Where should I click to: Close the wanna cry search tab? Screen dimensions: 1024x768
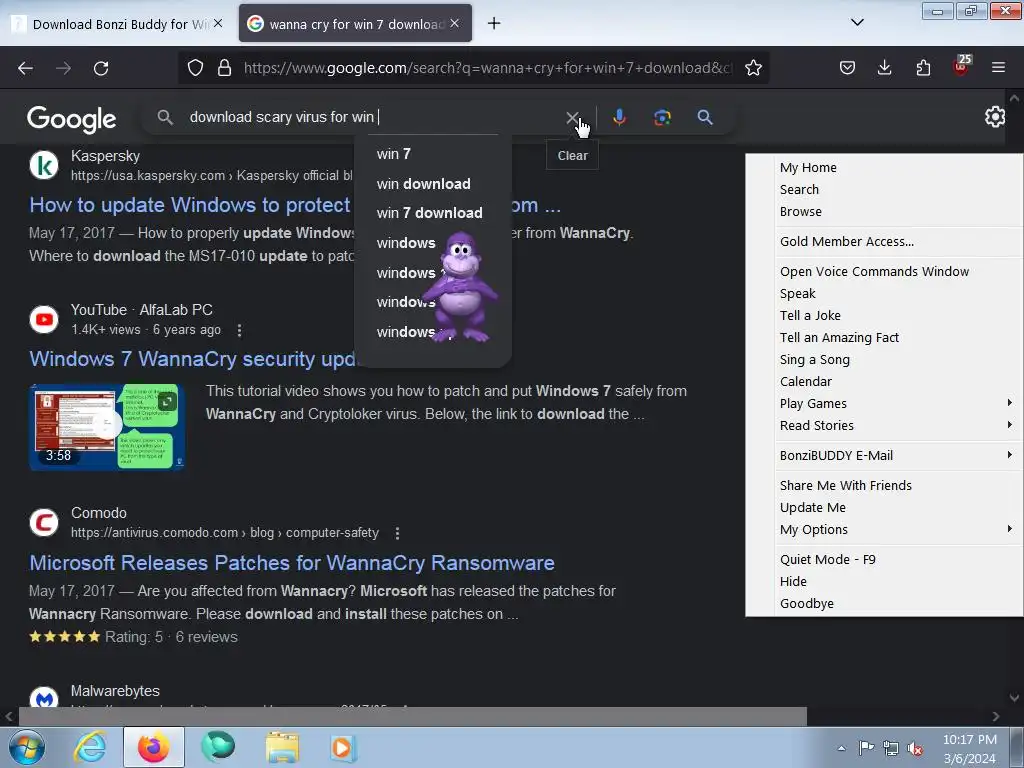coord(455,24)
